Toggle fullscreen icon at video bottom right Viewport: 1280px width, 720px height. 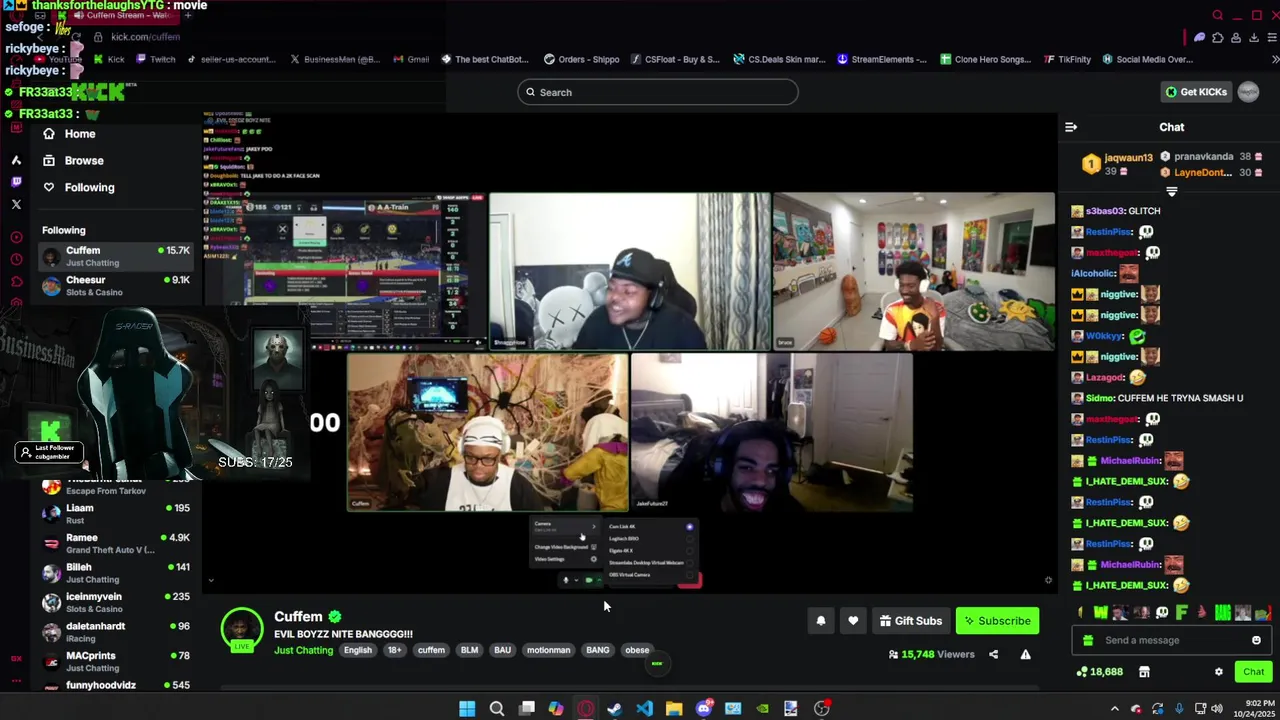(1048, 580)
